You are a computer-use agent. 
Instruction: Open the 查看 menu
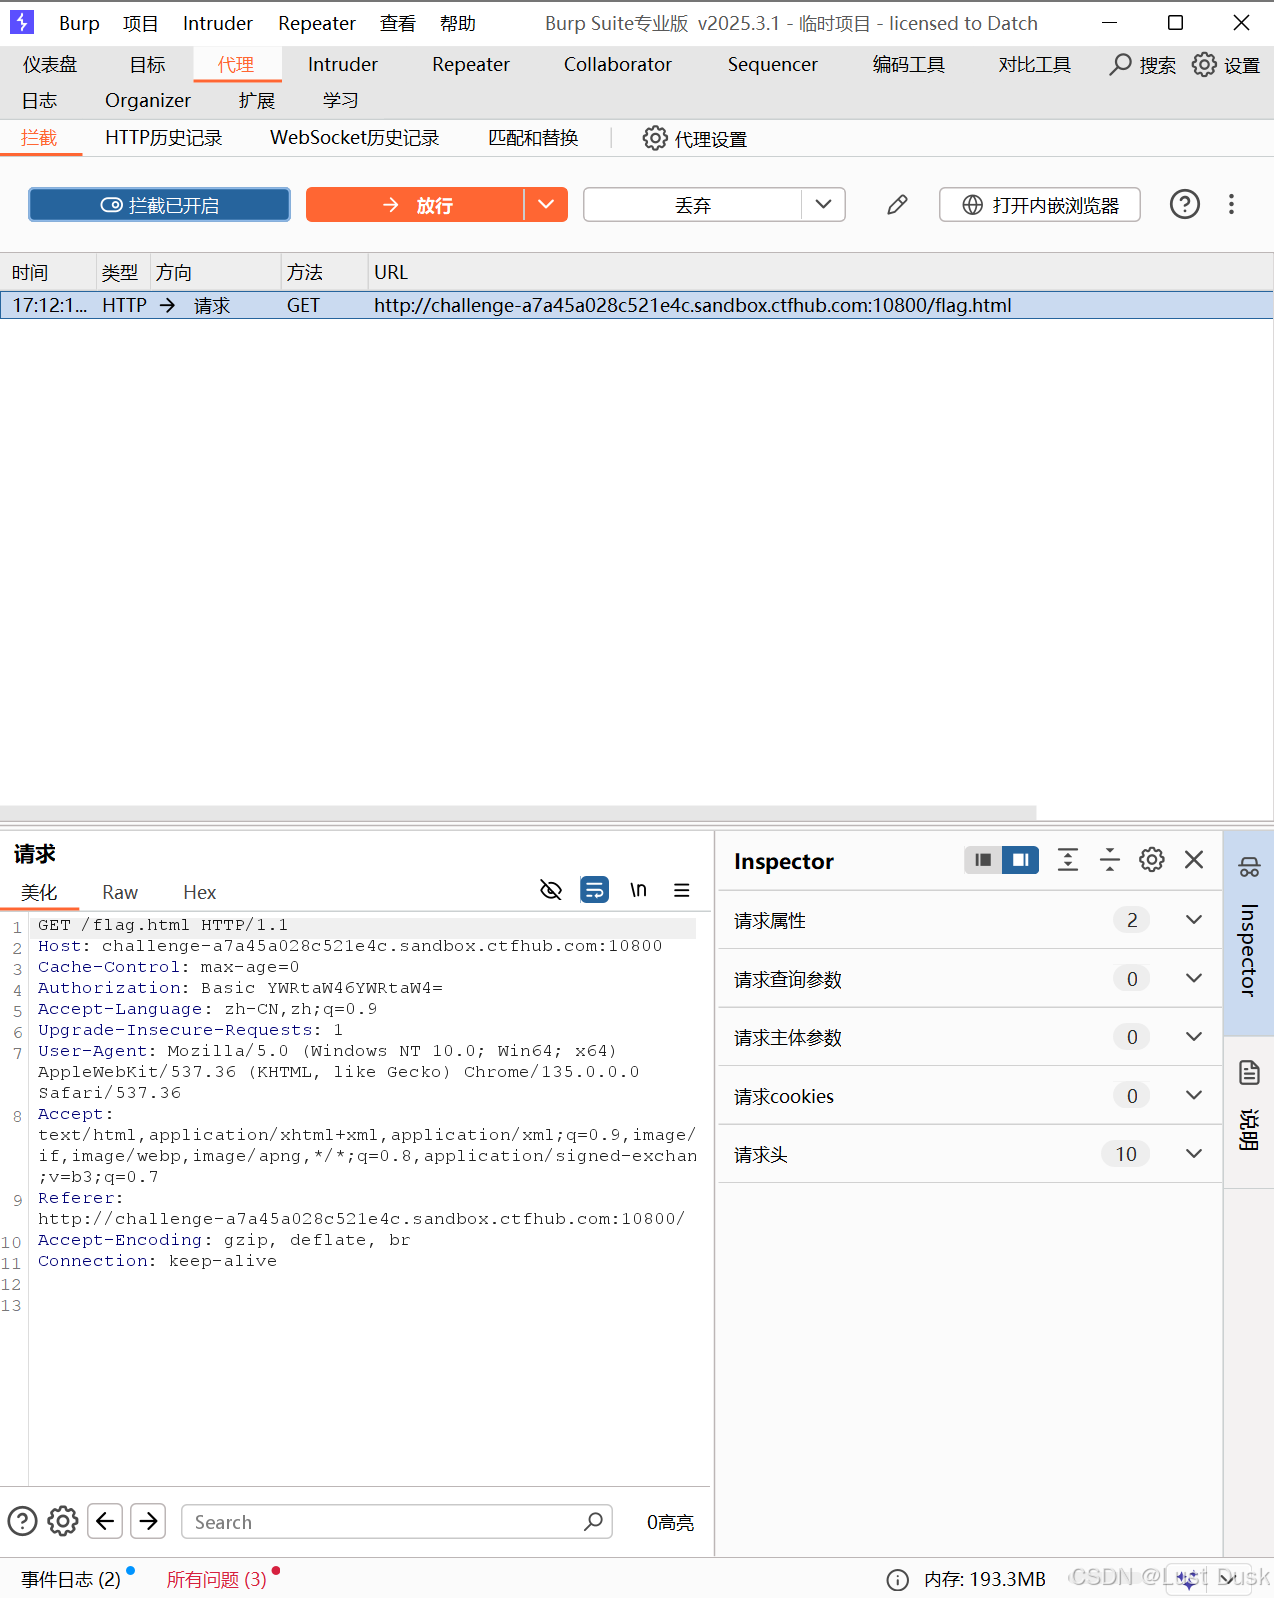coord(398,23)
